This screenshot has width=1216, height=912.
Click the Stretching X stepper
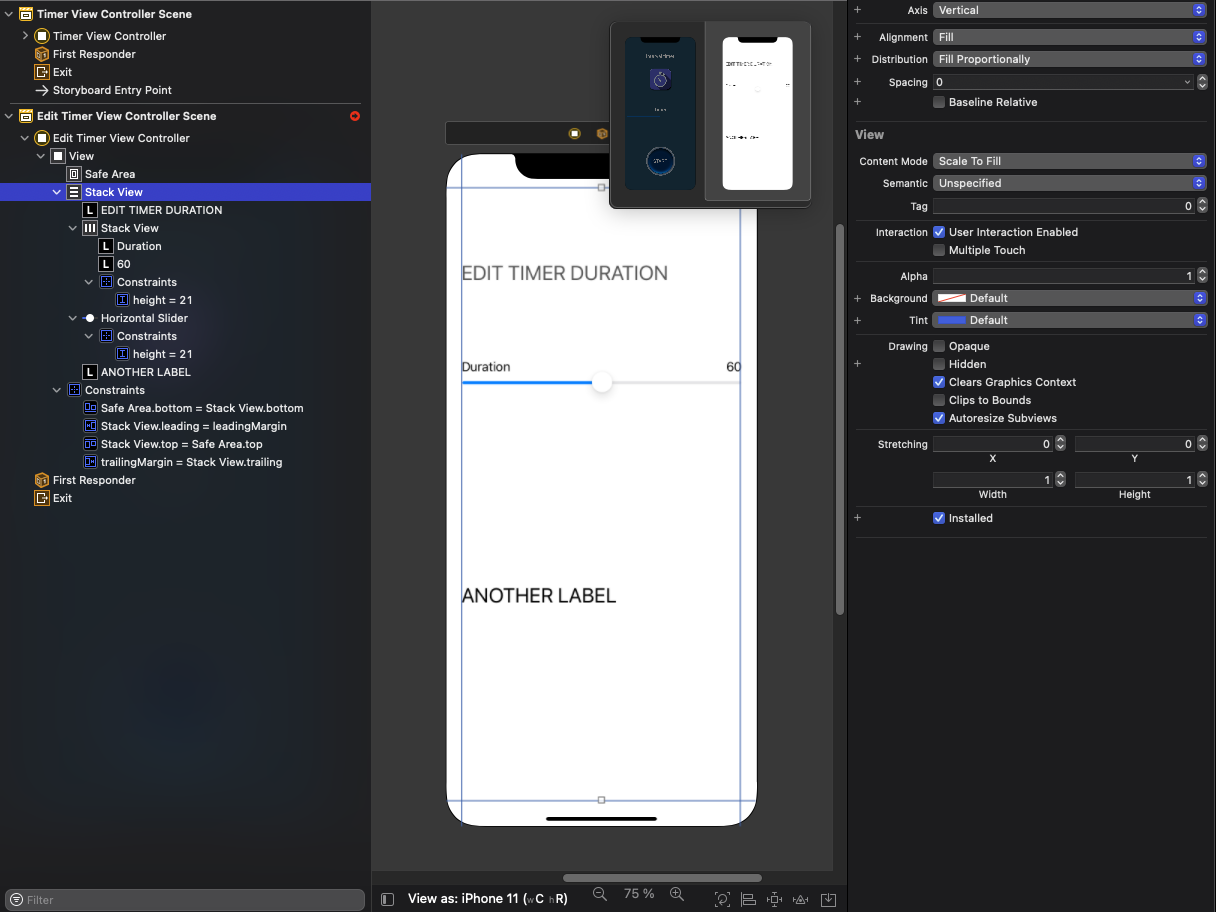(x=1060, y=444)
